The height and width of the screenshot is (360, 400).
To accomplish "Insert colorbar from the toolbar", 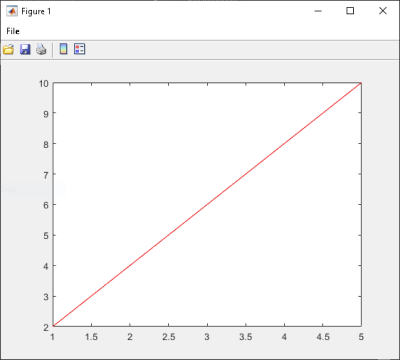I will click(x=63, y=49).
